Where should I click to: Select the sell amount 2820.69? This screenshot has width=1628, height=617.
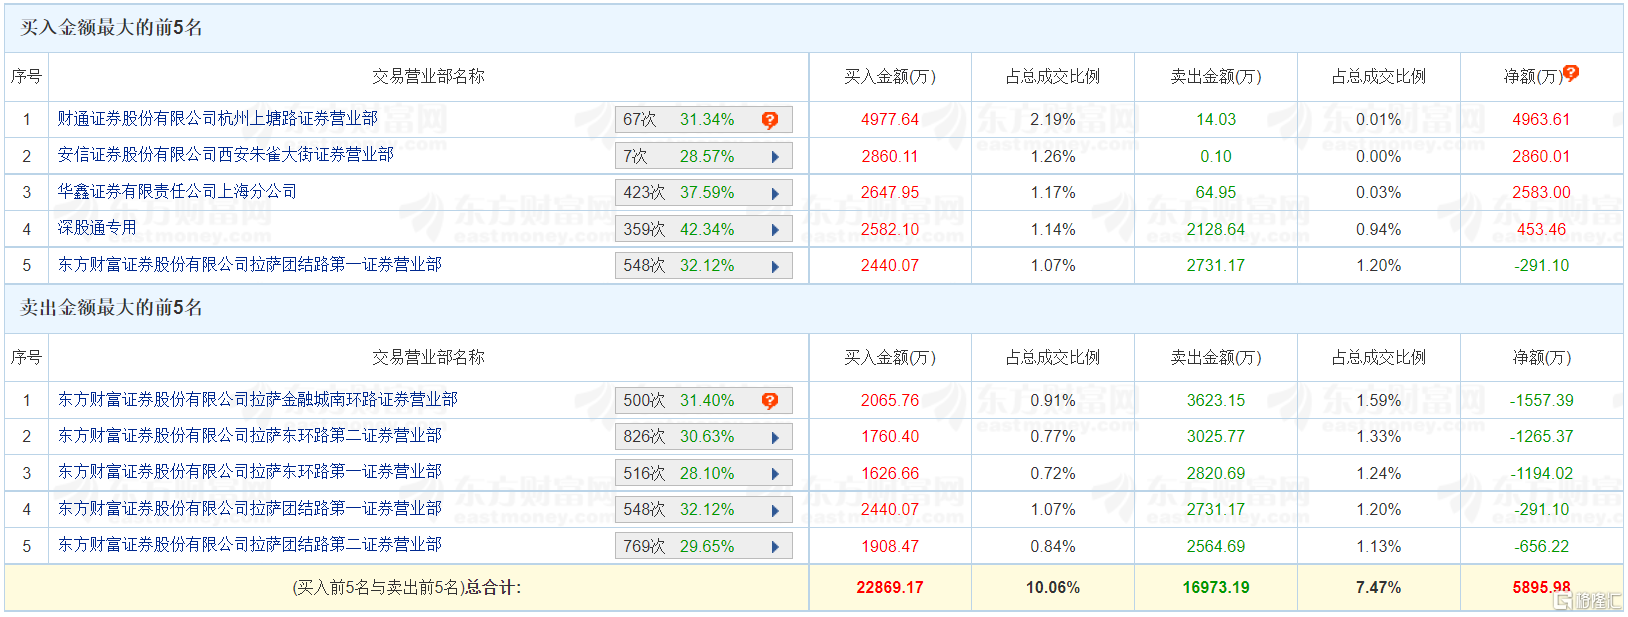coord(1216,473)
